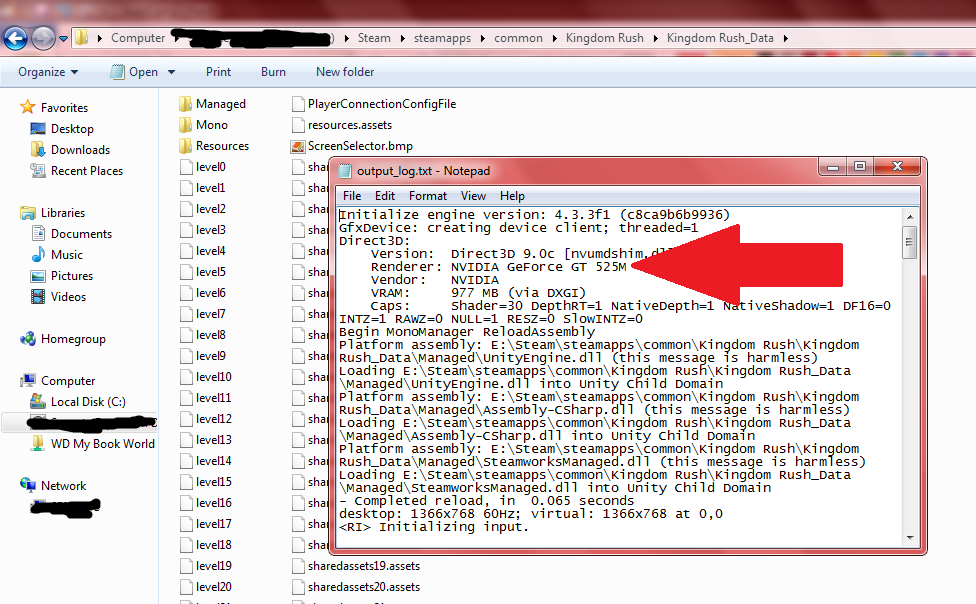The height and width of the screenshot is (604, 976).
Task: Click the Desktop icon in Favorites
Action: coord(38,129)
